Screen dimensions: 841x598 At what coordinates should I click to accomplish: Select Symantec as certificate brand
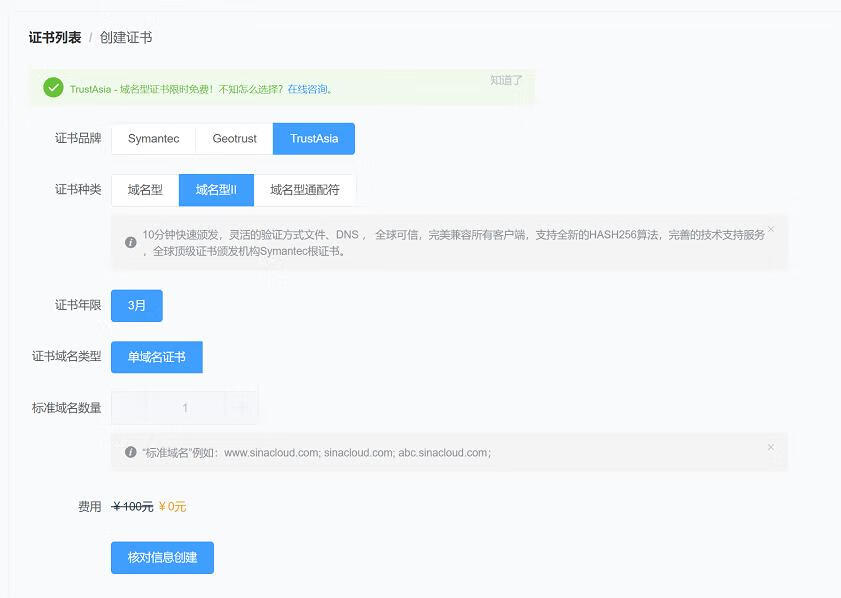point(153,139)
